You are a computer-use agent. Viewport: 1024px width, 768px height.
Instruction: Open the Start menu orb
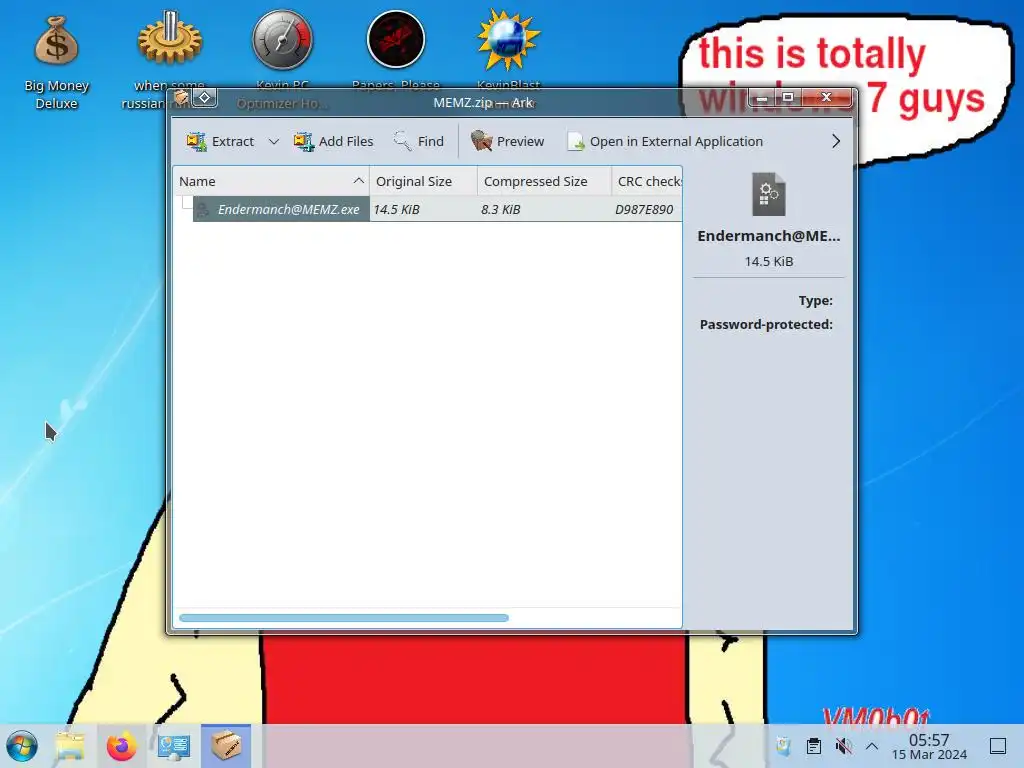23,746
